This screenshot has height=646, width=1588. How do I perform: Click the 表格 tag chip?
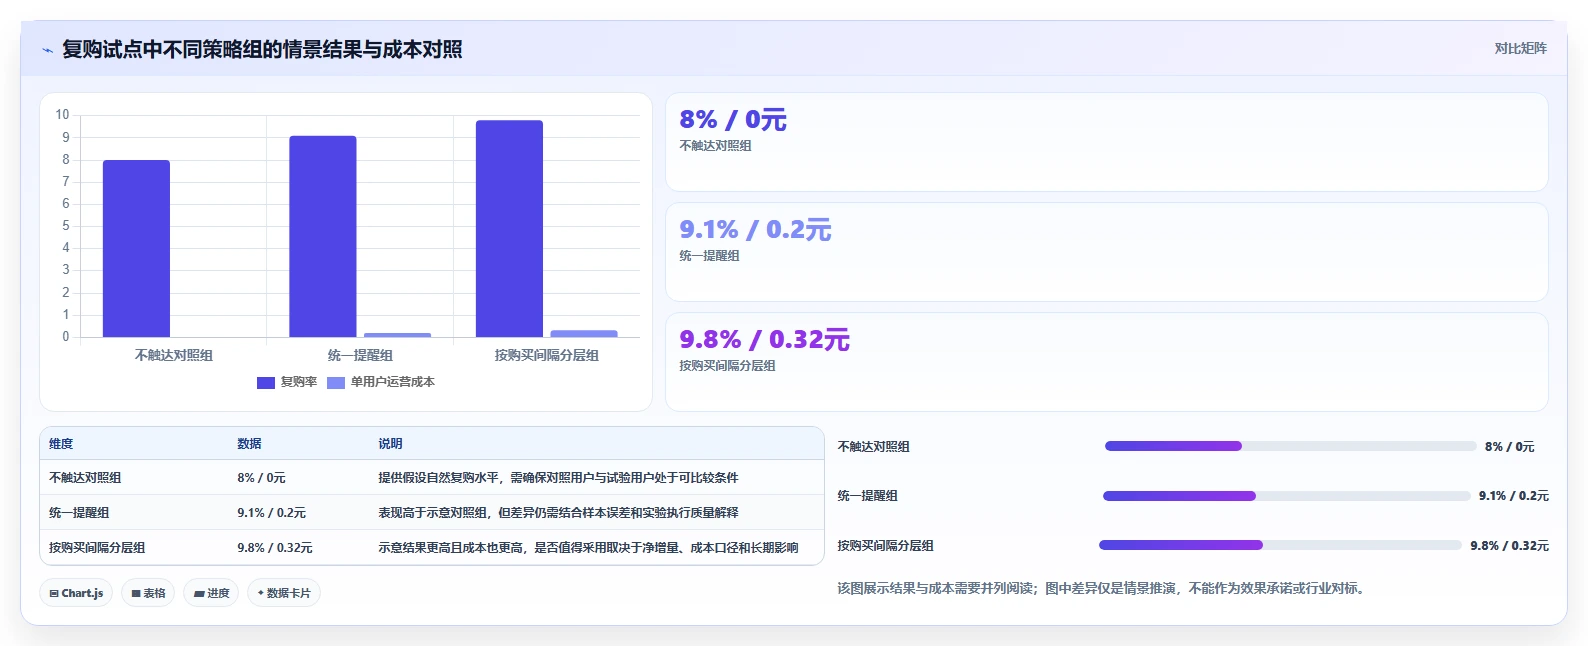coord(148,593)
